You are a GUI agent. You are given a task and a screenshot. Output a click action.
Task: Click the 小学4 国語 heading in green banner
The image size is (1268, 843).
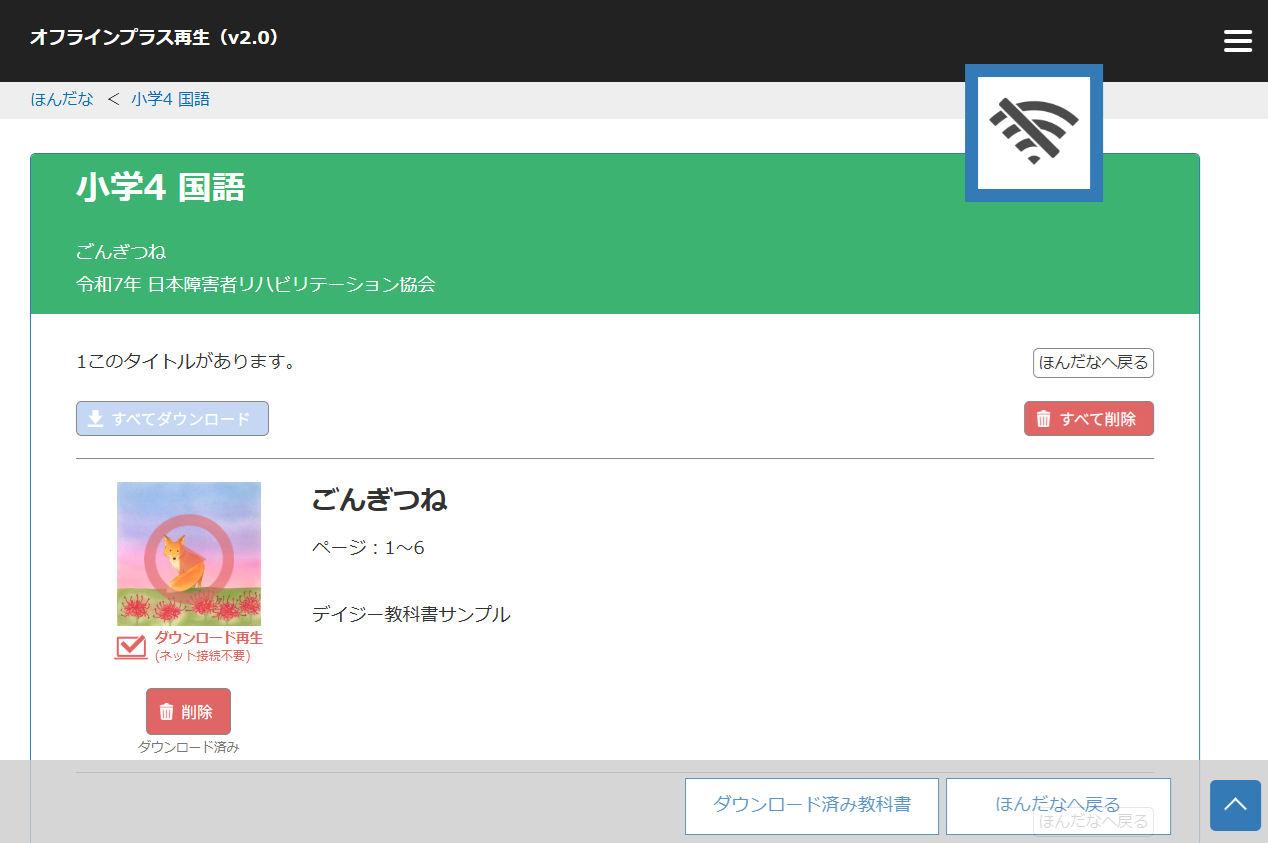(x=160, y=187)
